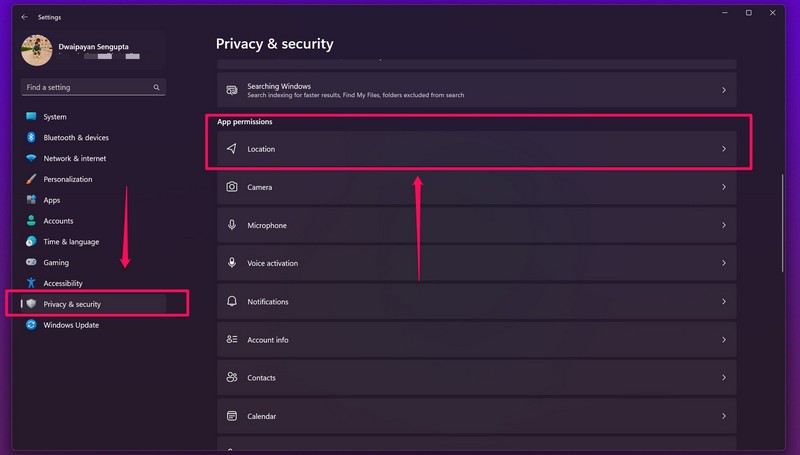Click the search magnifier icon

(x=156, y=88)
